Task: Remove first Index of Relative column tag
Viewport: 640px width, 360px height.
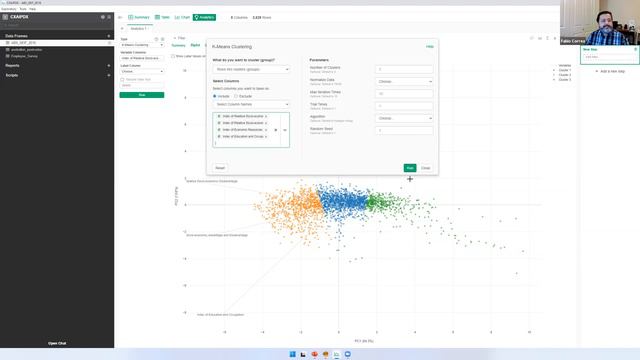Action: [266, 116]
